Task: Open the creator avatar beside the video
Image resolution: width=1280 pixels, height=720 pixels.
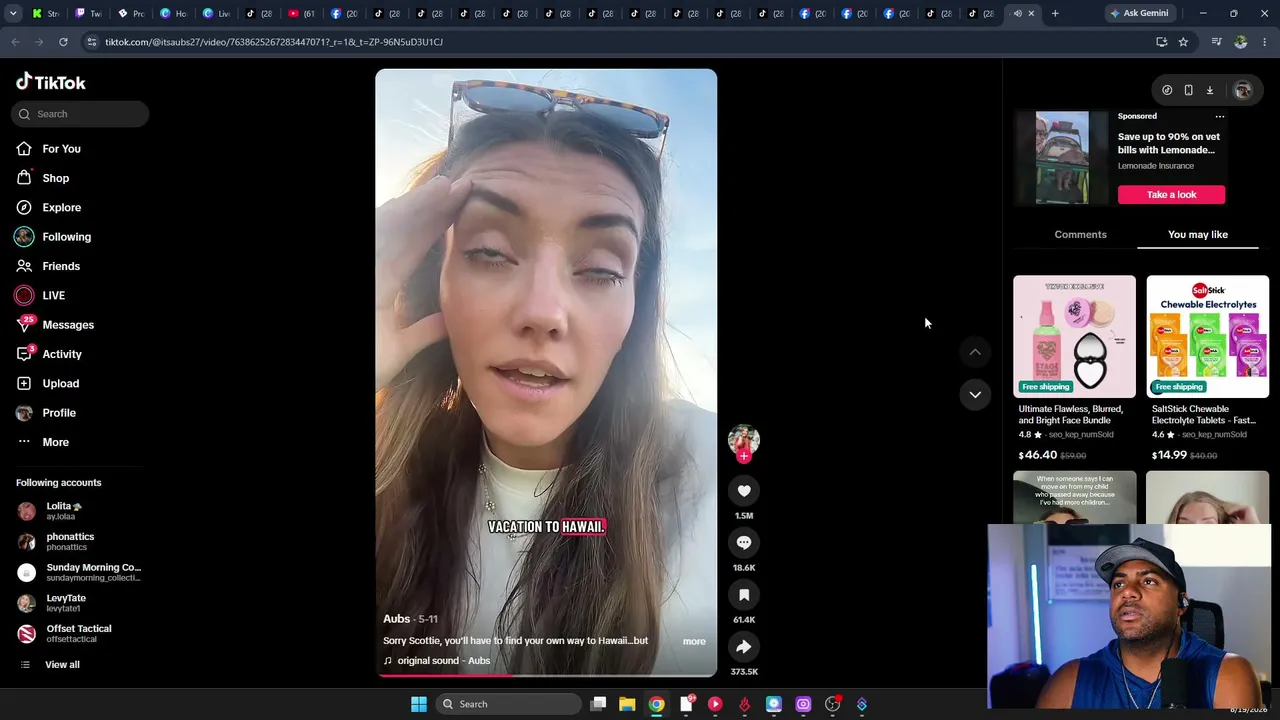Action: click(x=744, y=439)
